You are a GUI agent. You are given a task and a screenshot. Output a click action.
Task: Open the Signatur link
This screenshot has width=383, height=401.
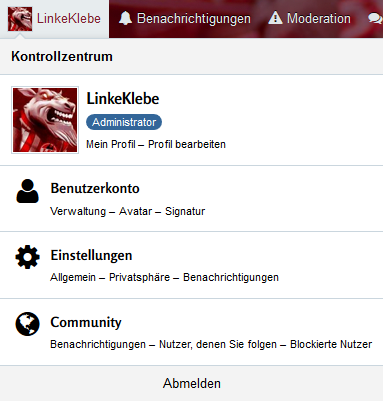(185, 211)
